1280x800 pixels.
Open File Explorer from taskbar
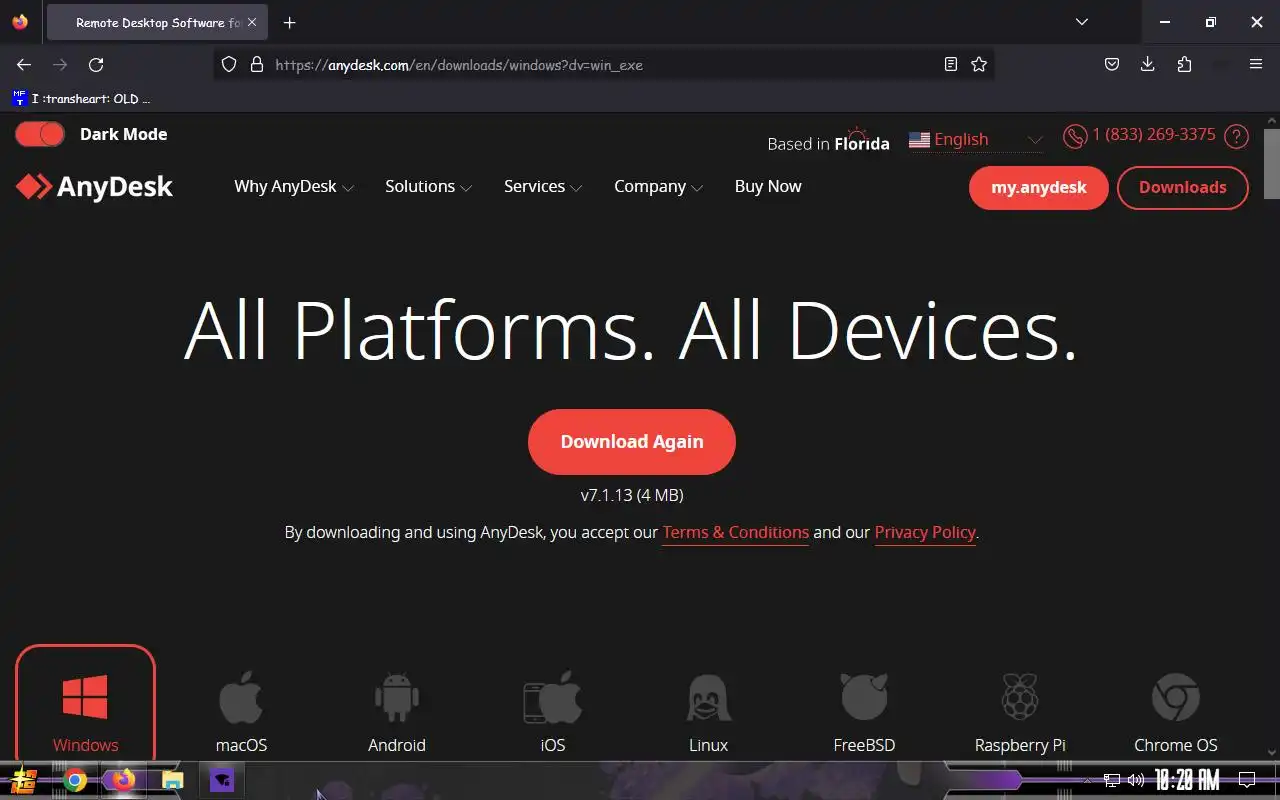(x=172, y=780)
